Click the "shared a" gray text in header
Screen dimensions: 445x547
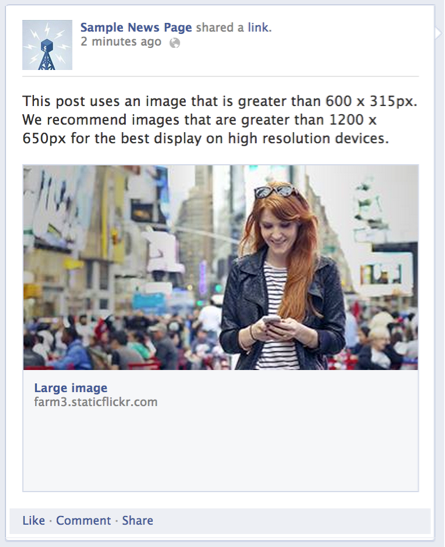(x=220, y=27)
